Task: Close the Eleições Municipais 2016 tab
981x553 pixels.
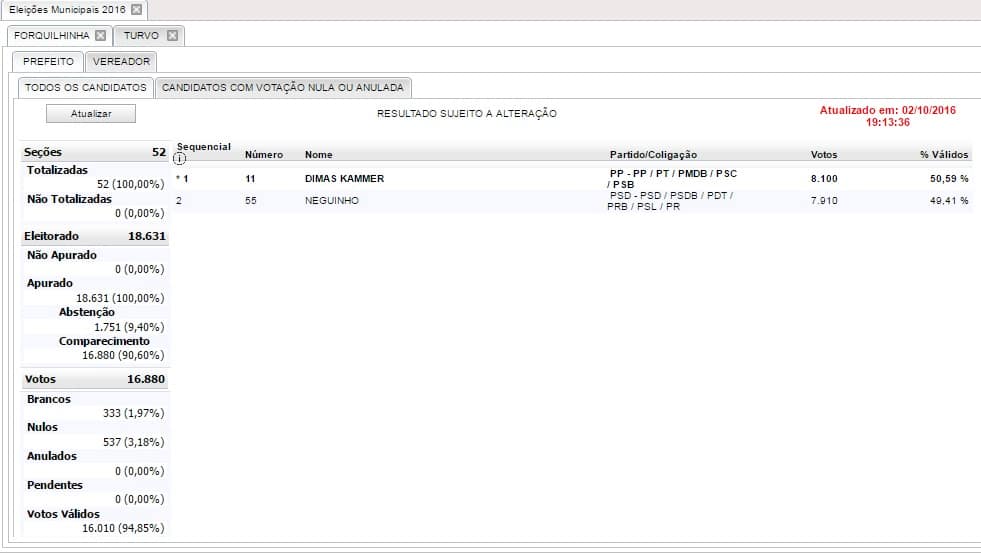Action: coord(136,10)
